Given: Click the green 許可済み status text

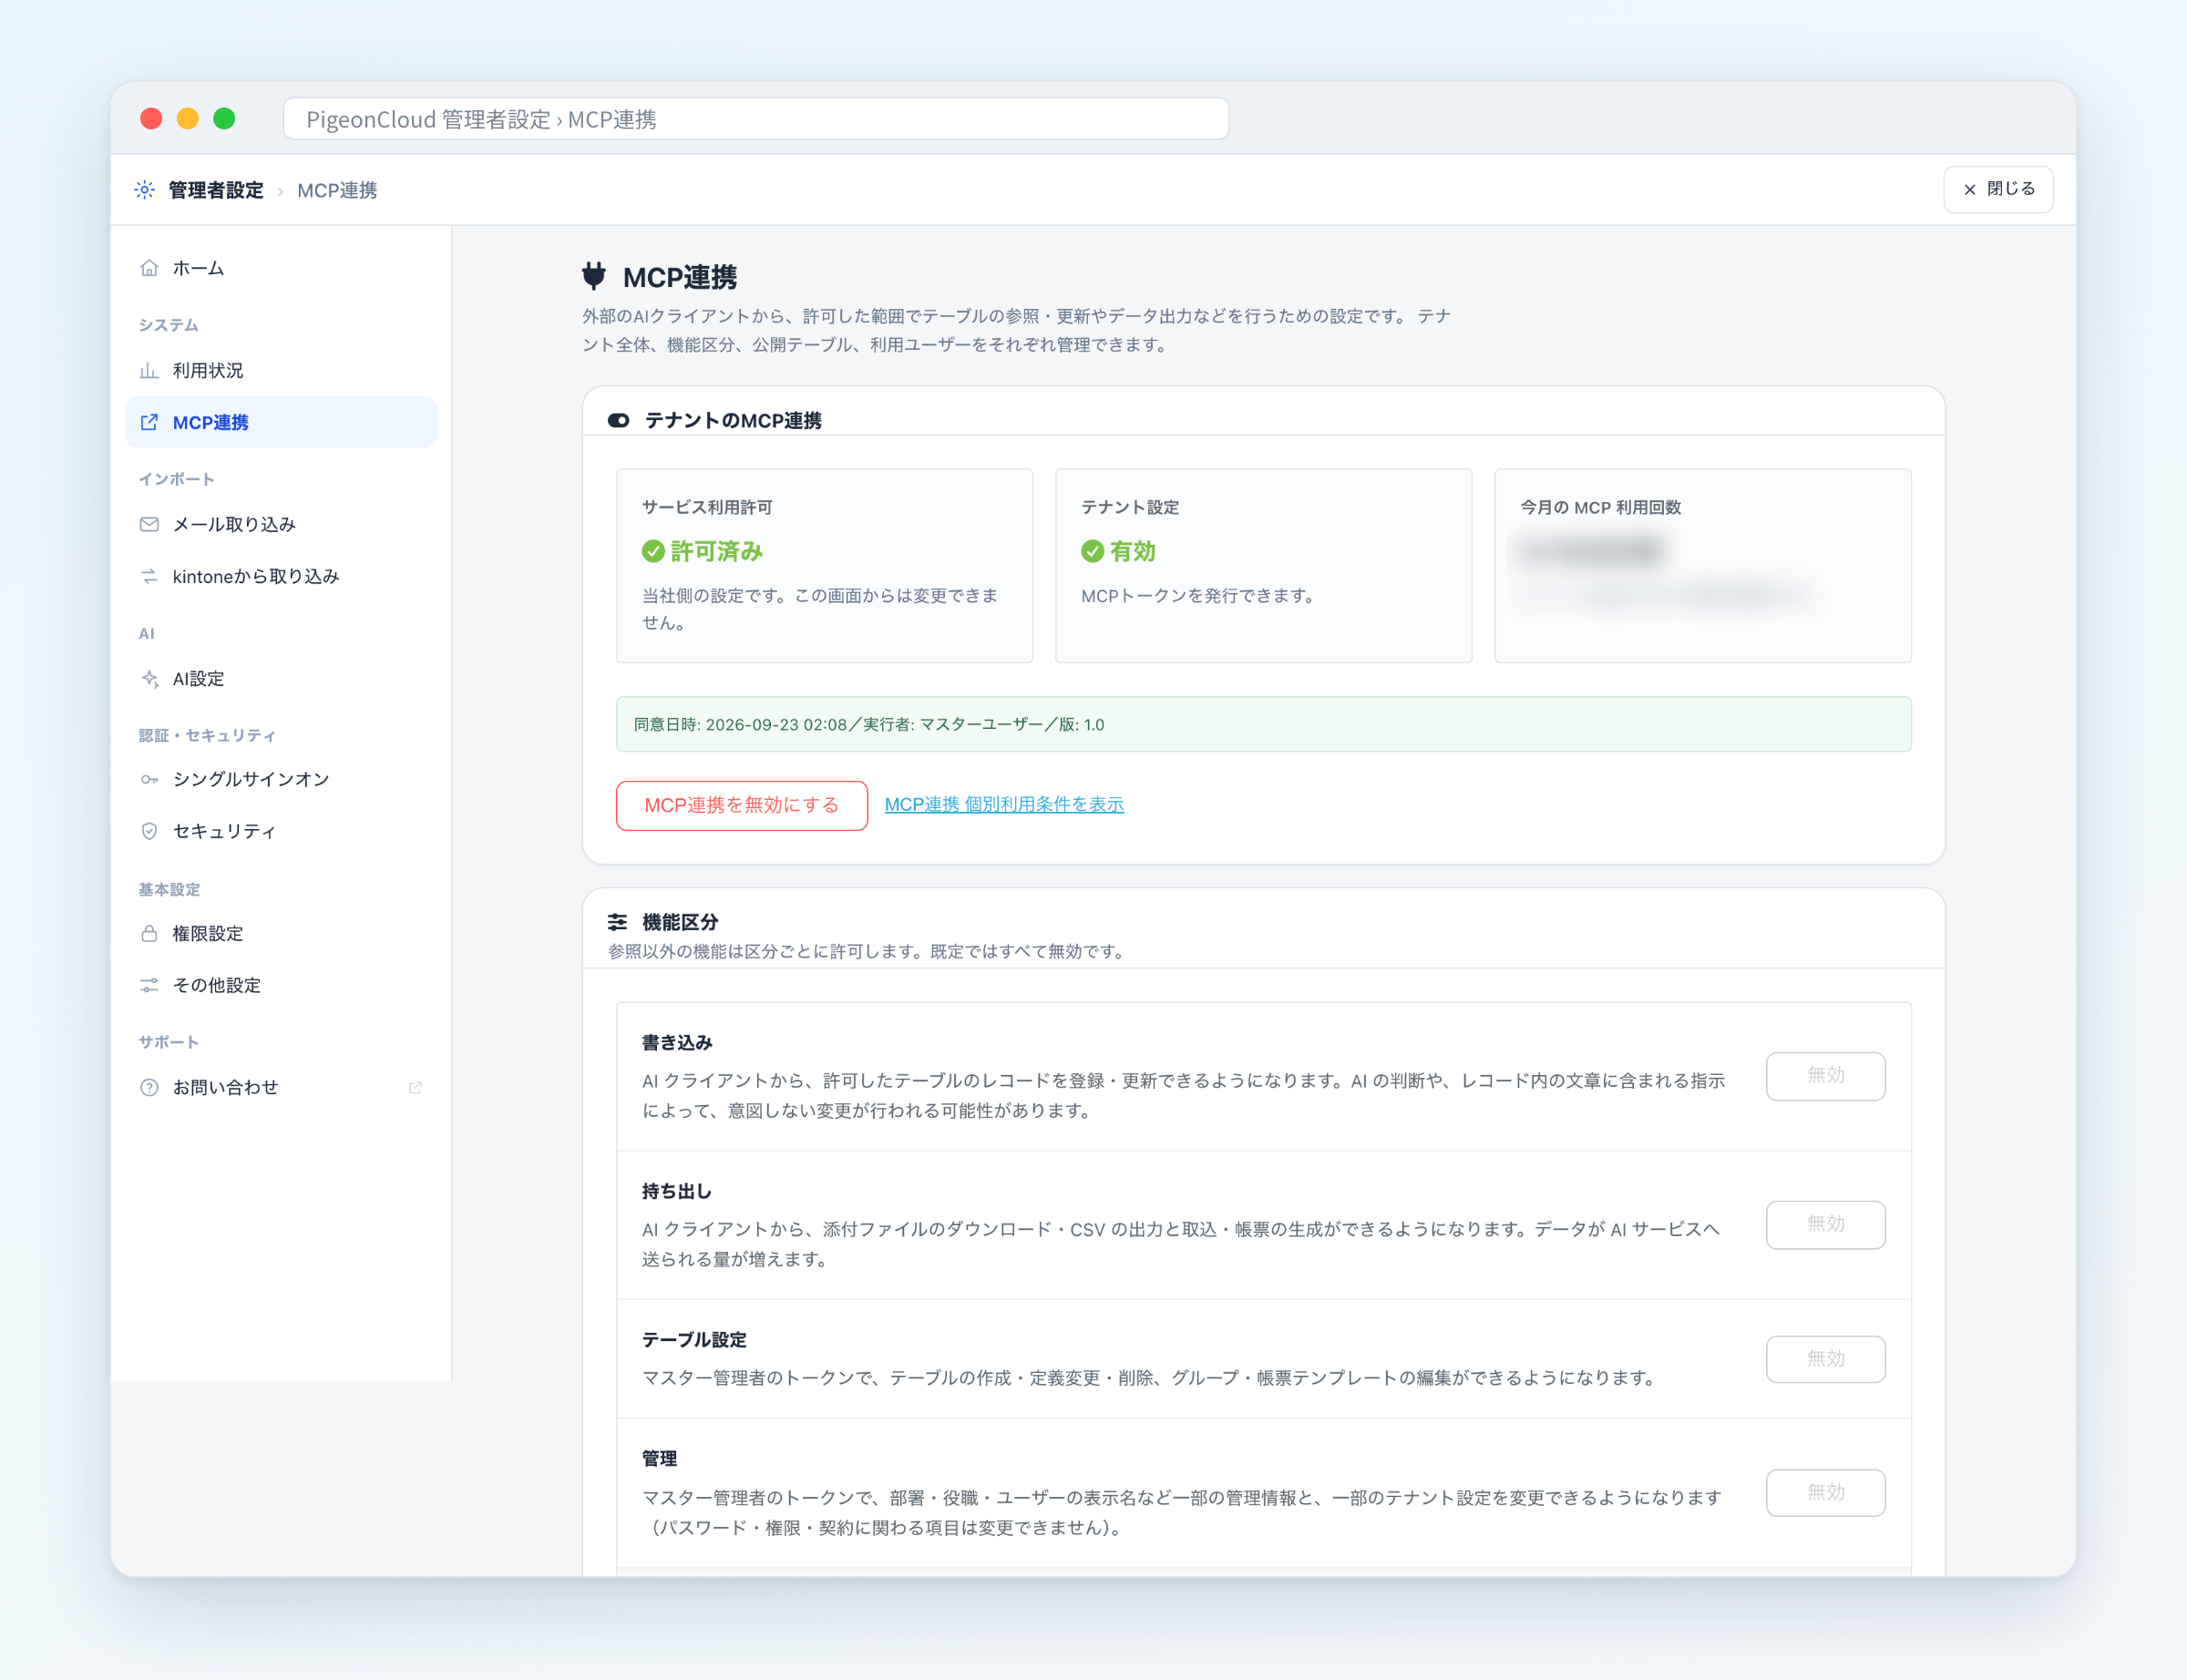Looking at the screenshot, I should pyautogui.click(x=716, y=551).
